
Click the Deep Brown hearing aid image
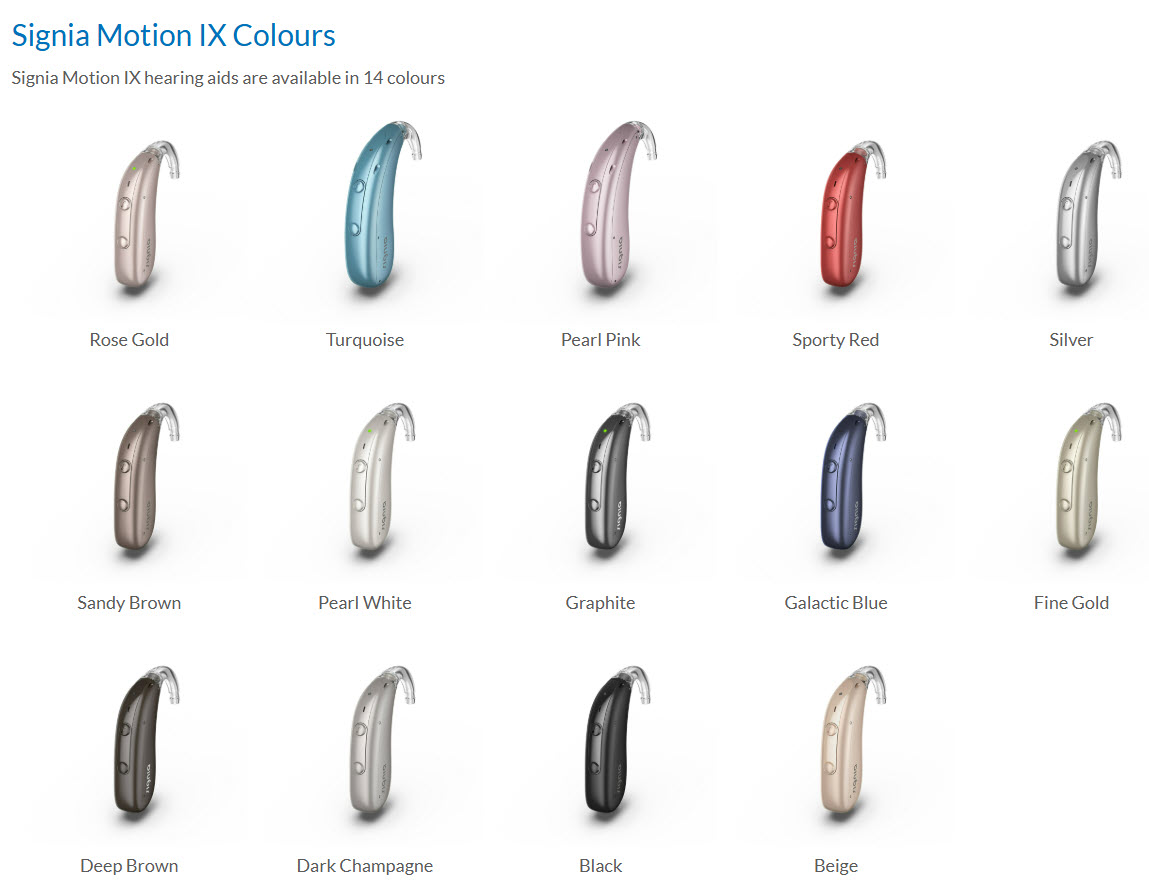coord(145,742)
